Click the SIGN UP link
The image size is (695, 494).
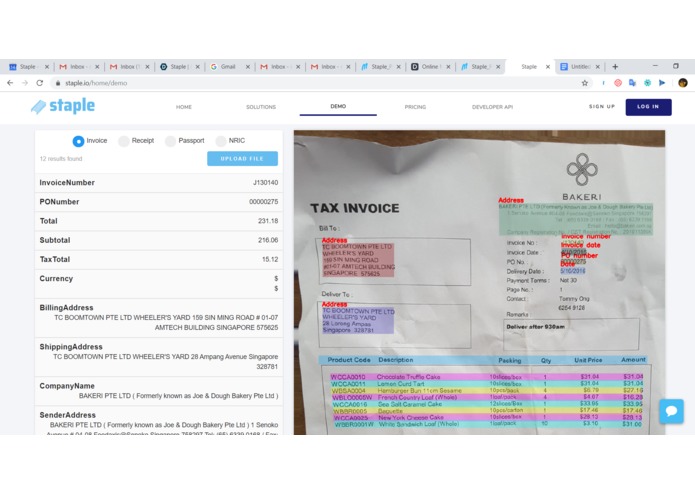pyautogui.click(x=601, y=107)
